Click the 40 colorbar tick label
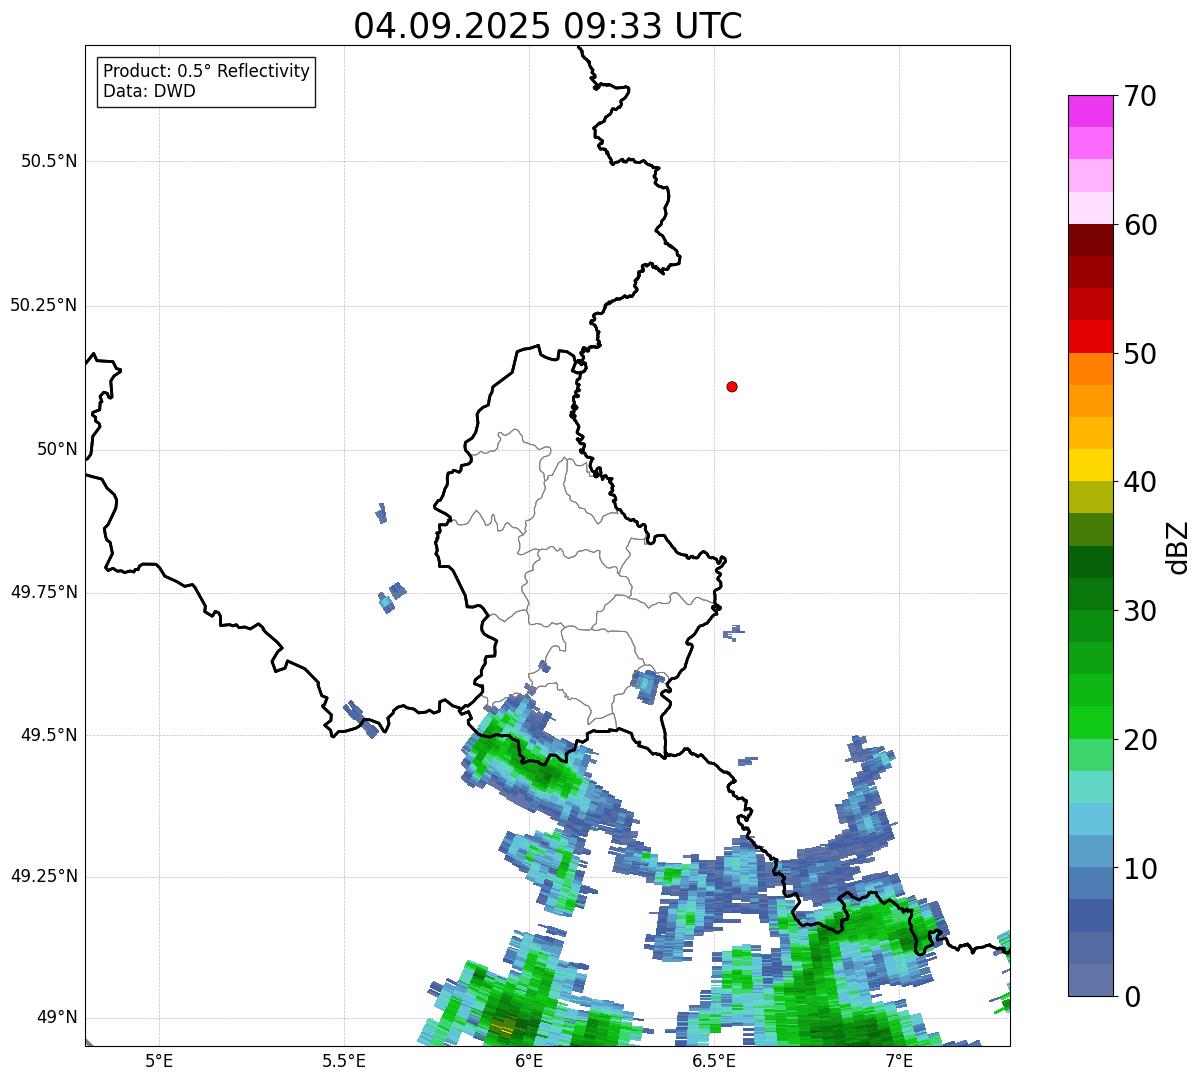 coord(1140,482)
